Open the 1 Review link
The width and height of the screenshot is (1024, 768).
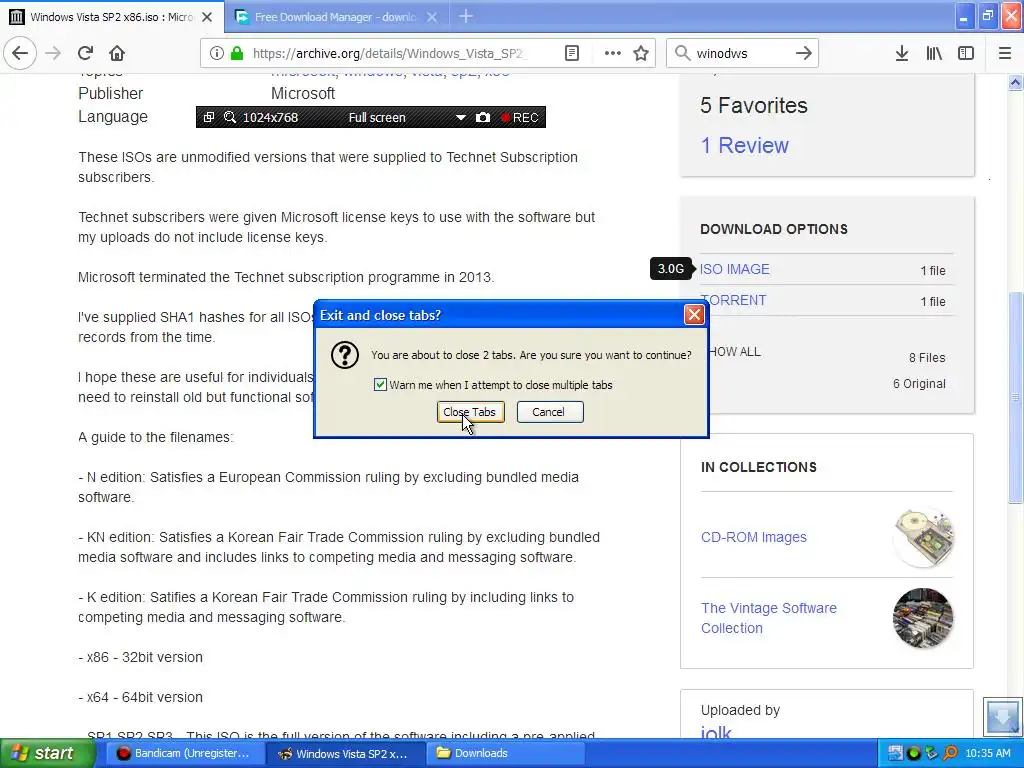point(744,145)
